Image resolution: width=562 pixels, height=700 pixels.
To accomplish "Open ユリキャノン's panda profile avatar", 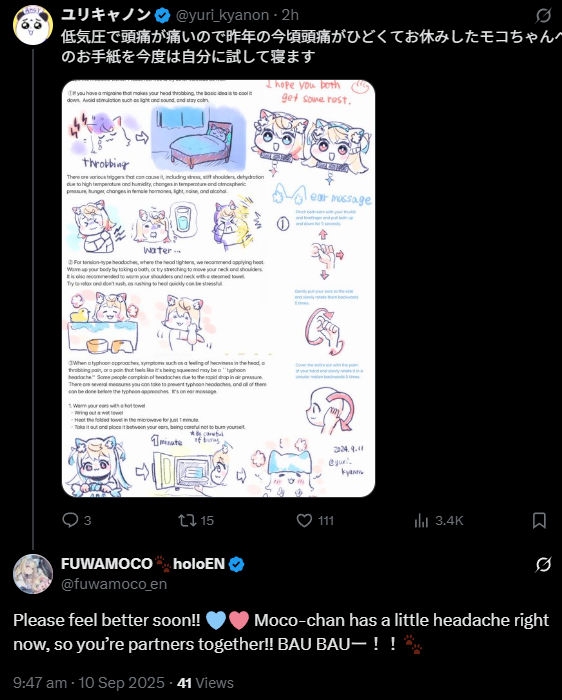I will 33,25.
